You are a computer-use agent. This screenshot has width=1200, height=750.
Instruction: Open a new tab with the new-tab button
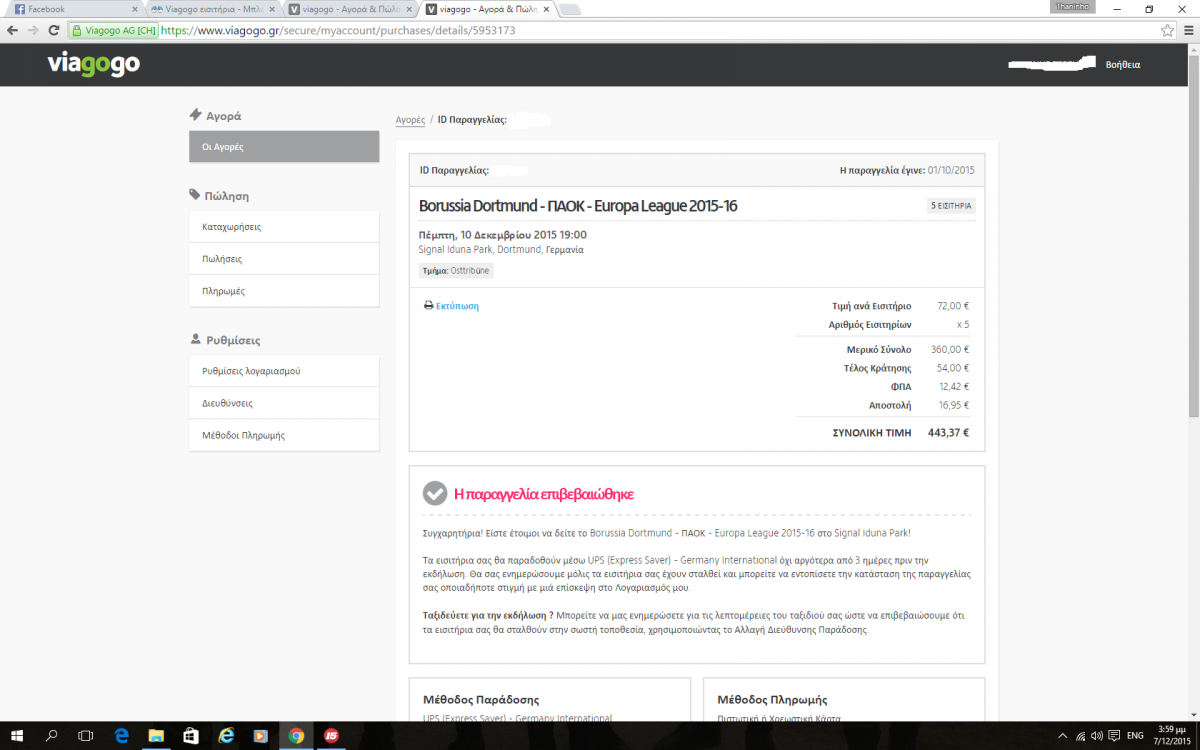pyautogui.click(x=570, y=9)
